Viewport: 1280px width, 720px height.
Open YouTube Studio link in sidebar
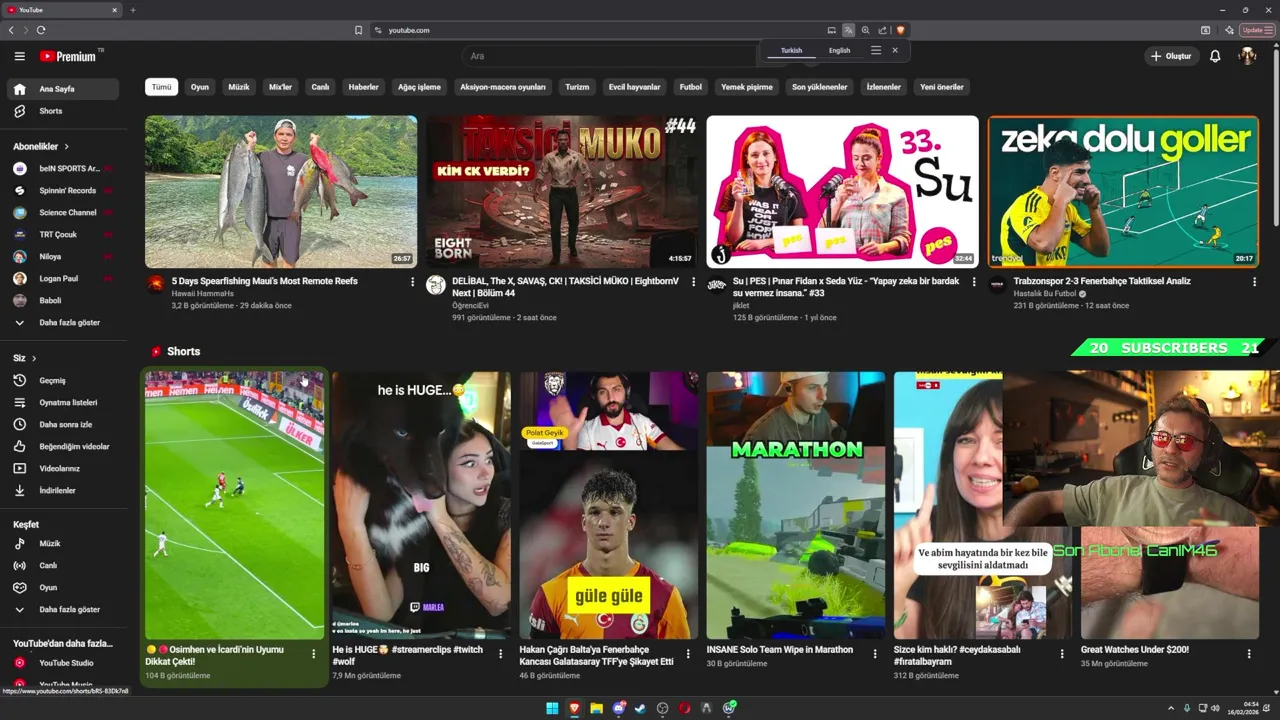coord(63,662)
